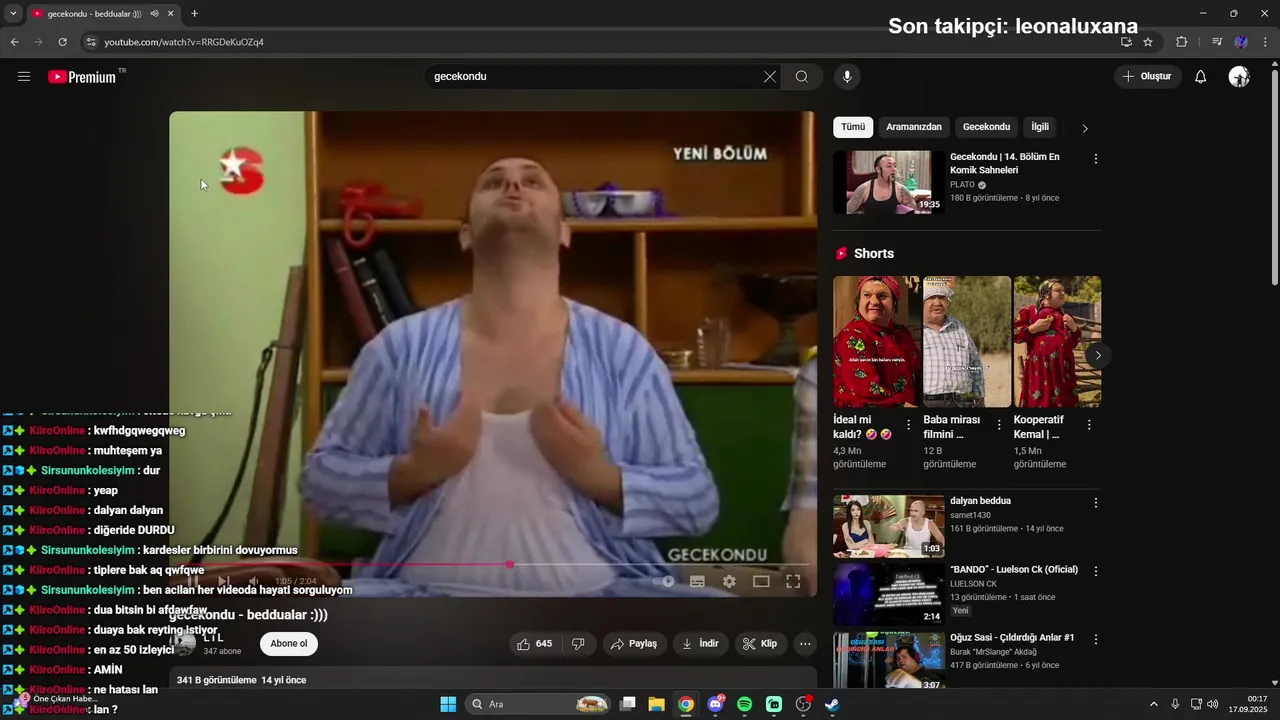Screen dimensions: 1280x720
Task: Open Oğuz Sasi Çıldırdığı Anlar thumbnail
Action: (x=889, y=660)
